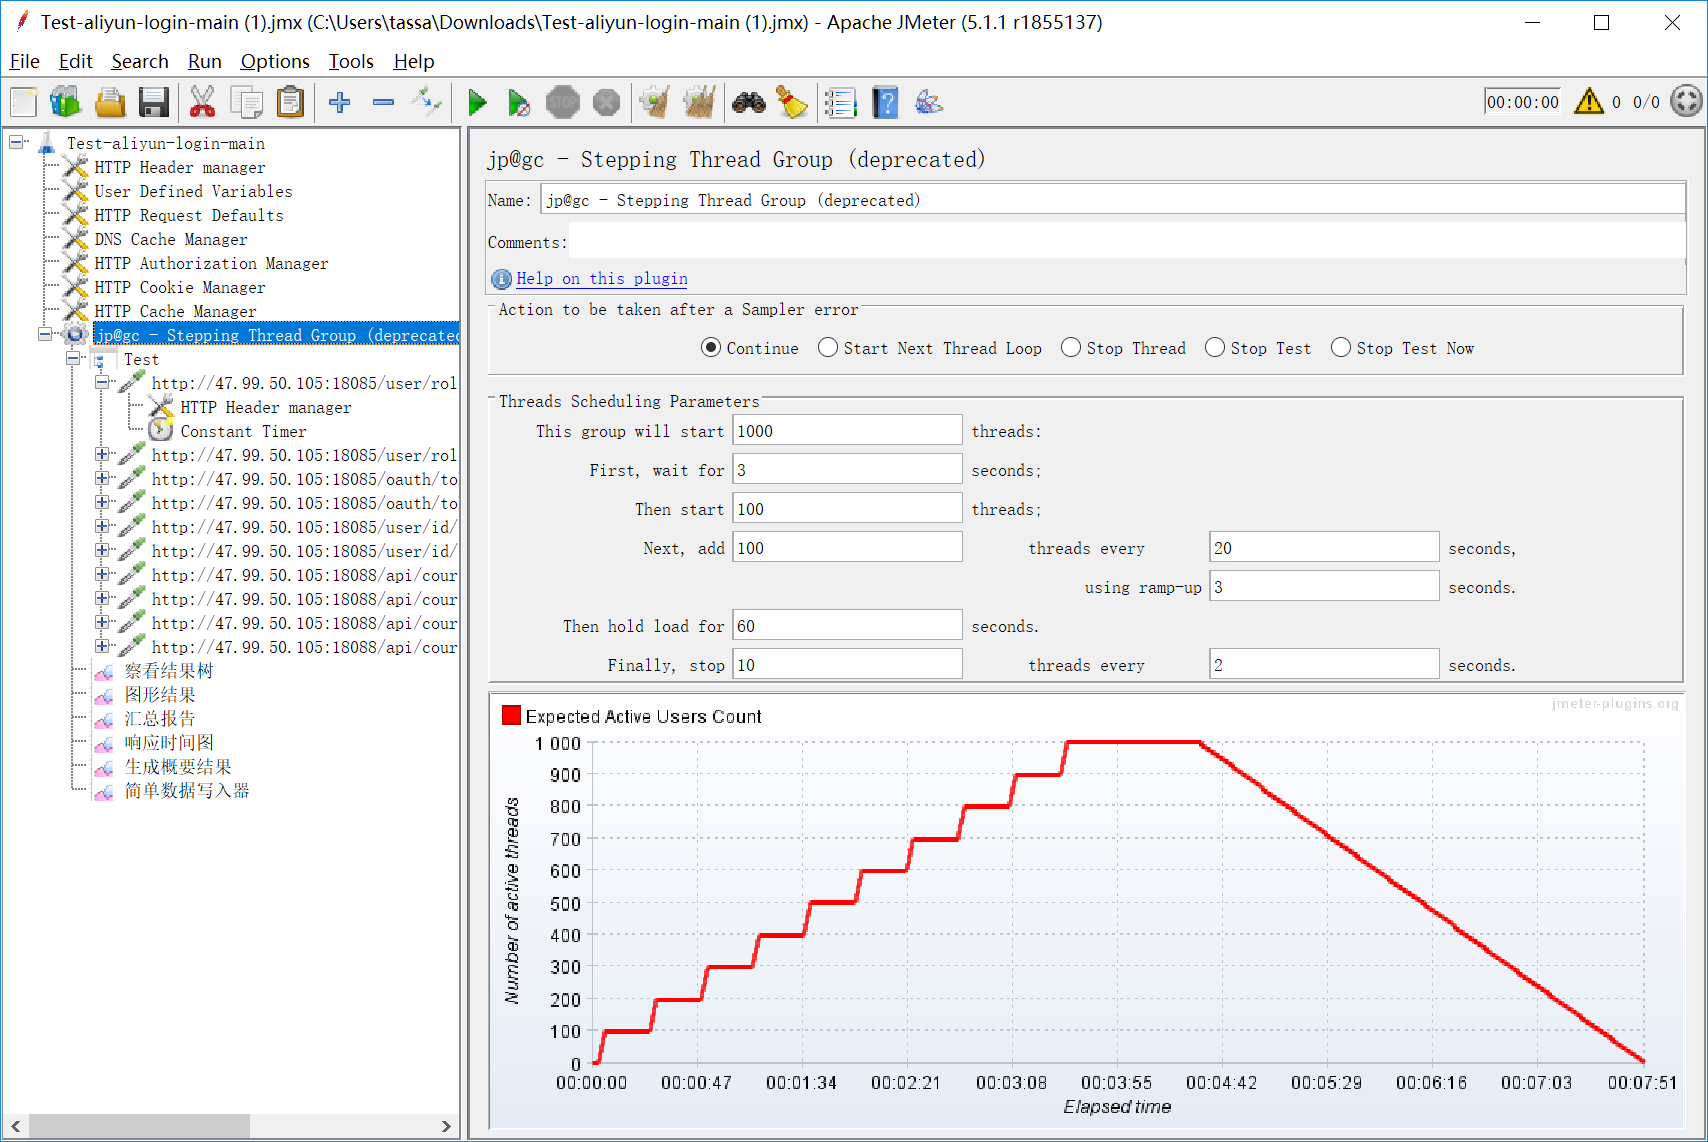Expand the second user/rol sampler node
The image size is (1708, 1142).
point(102,454)
